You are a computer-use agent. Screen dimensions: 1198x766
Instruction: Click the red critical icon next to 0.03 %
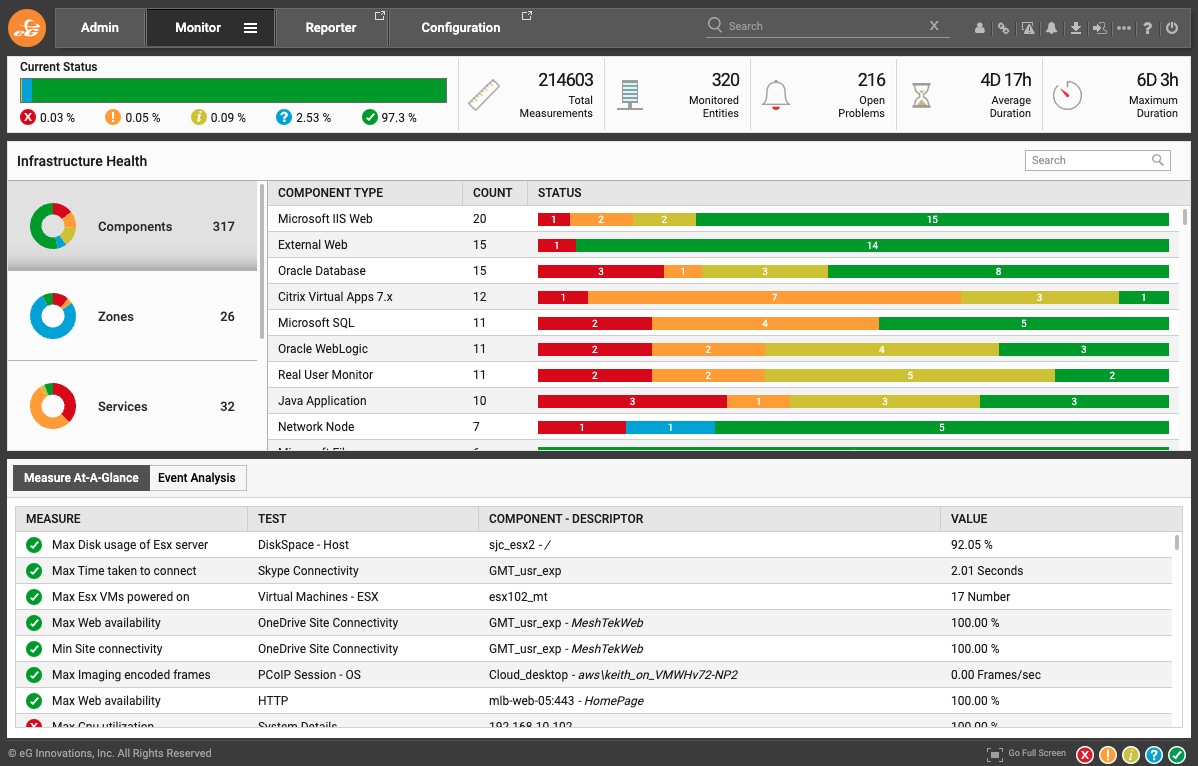(x=28, y=117)
